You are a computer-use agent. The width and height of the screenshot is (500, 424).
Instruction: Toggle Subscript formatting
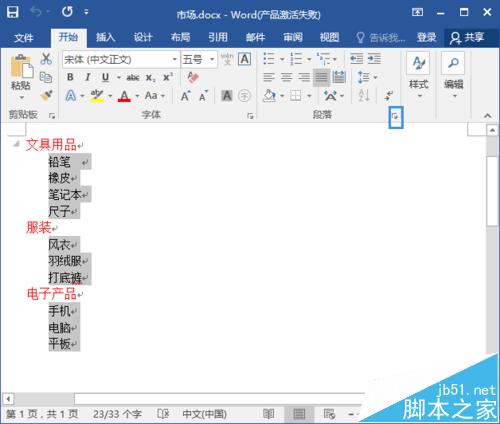click(150, 78)
